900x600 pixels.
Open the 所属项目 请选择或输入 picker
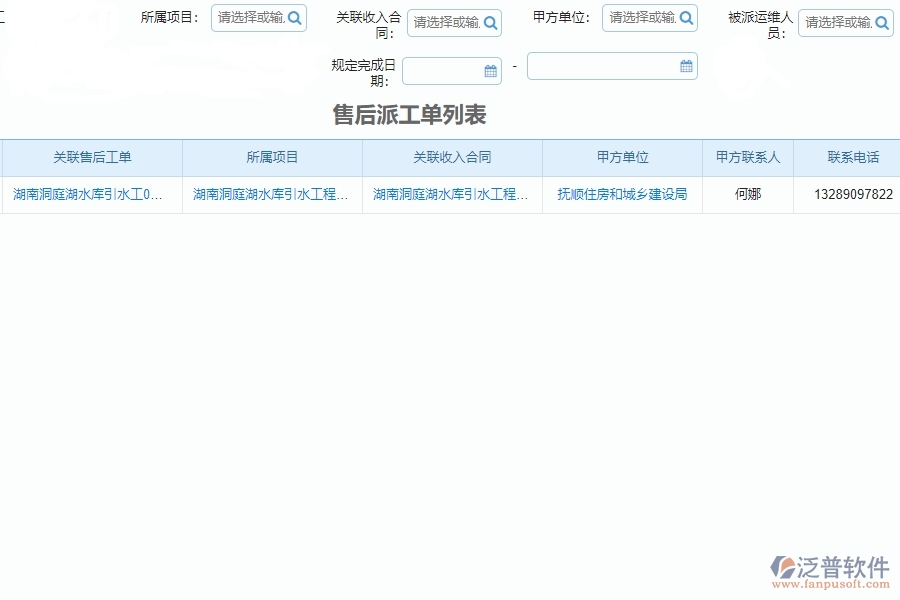click(x=250, y=17)
